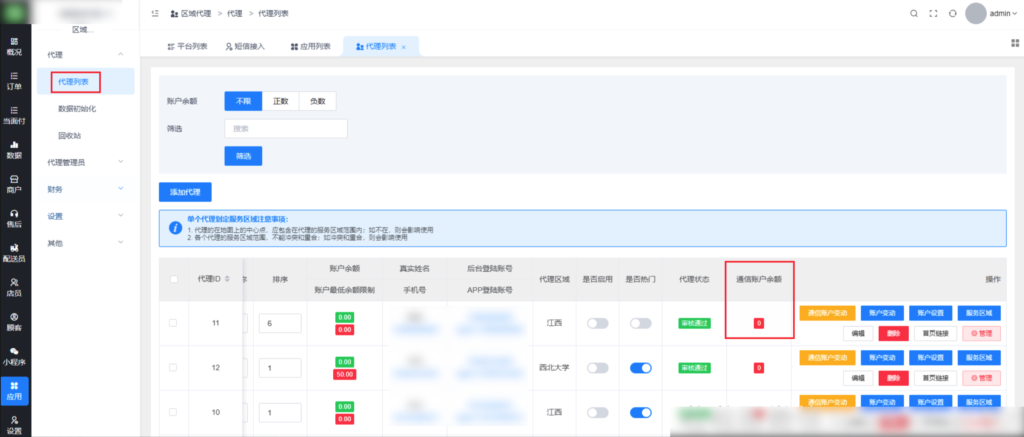Switch to the 短信接入 tab
The image size is (1024, 437).
pyautogui.click(x=245, y=46)
